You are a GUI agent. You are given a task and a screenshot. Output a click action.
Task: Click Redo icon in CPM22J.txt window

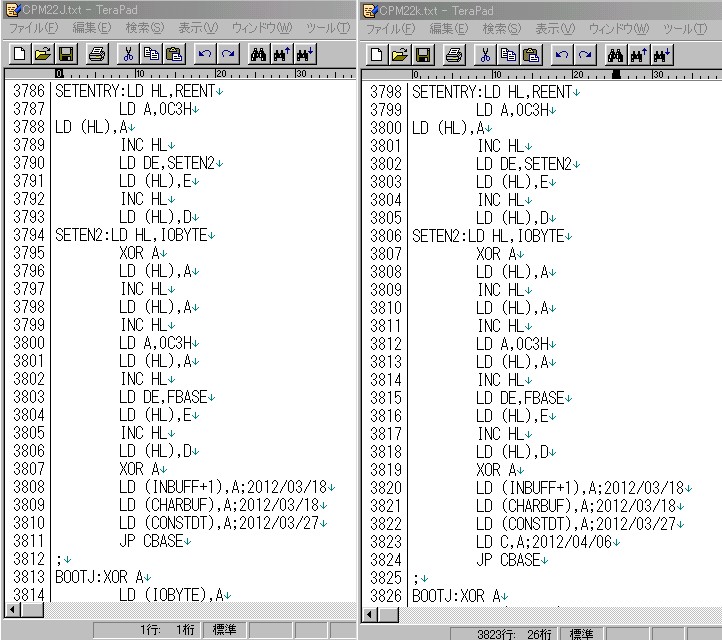click(228, 54)
